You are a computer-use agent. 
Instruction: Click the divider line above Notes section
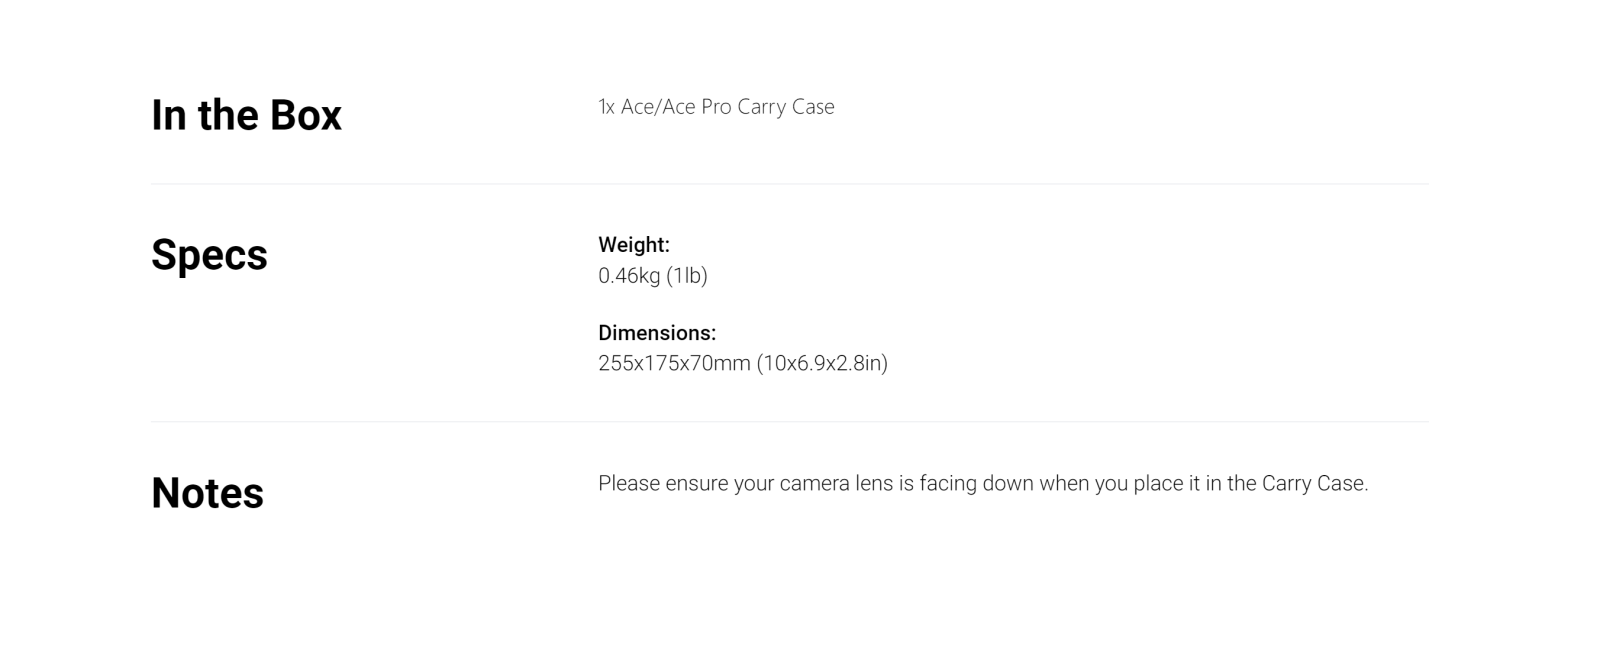tap(789, 422)
